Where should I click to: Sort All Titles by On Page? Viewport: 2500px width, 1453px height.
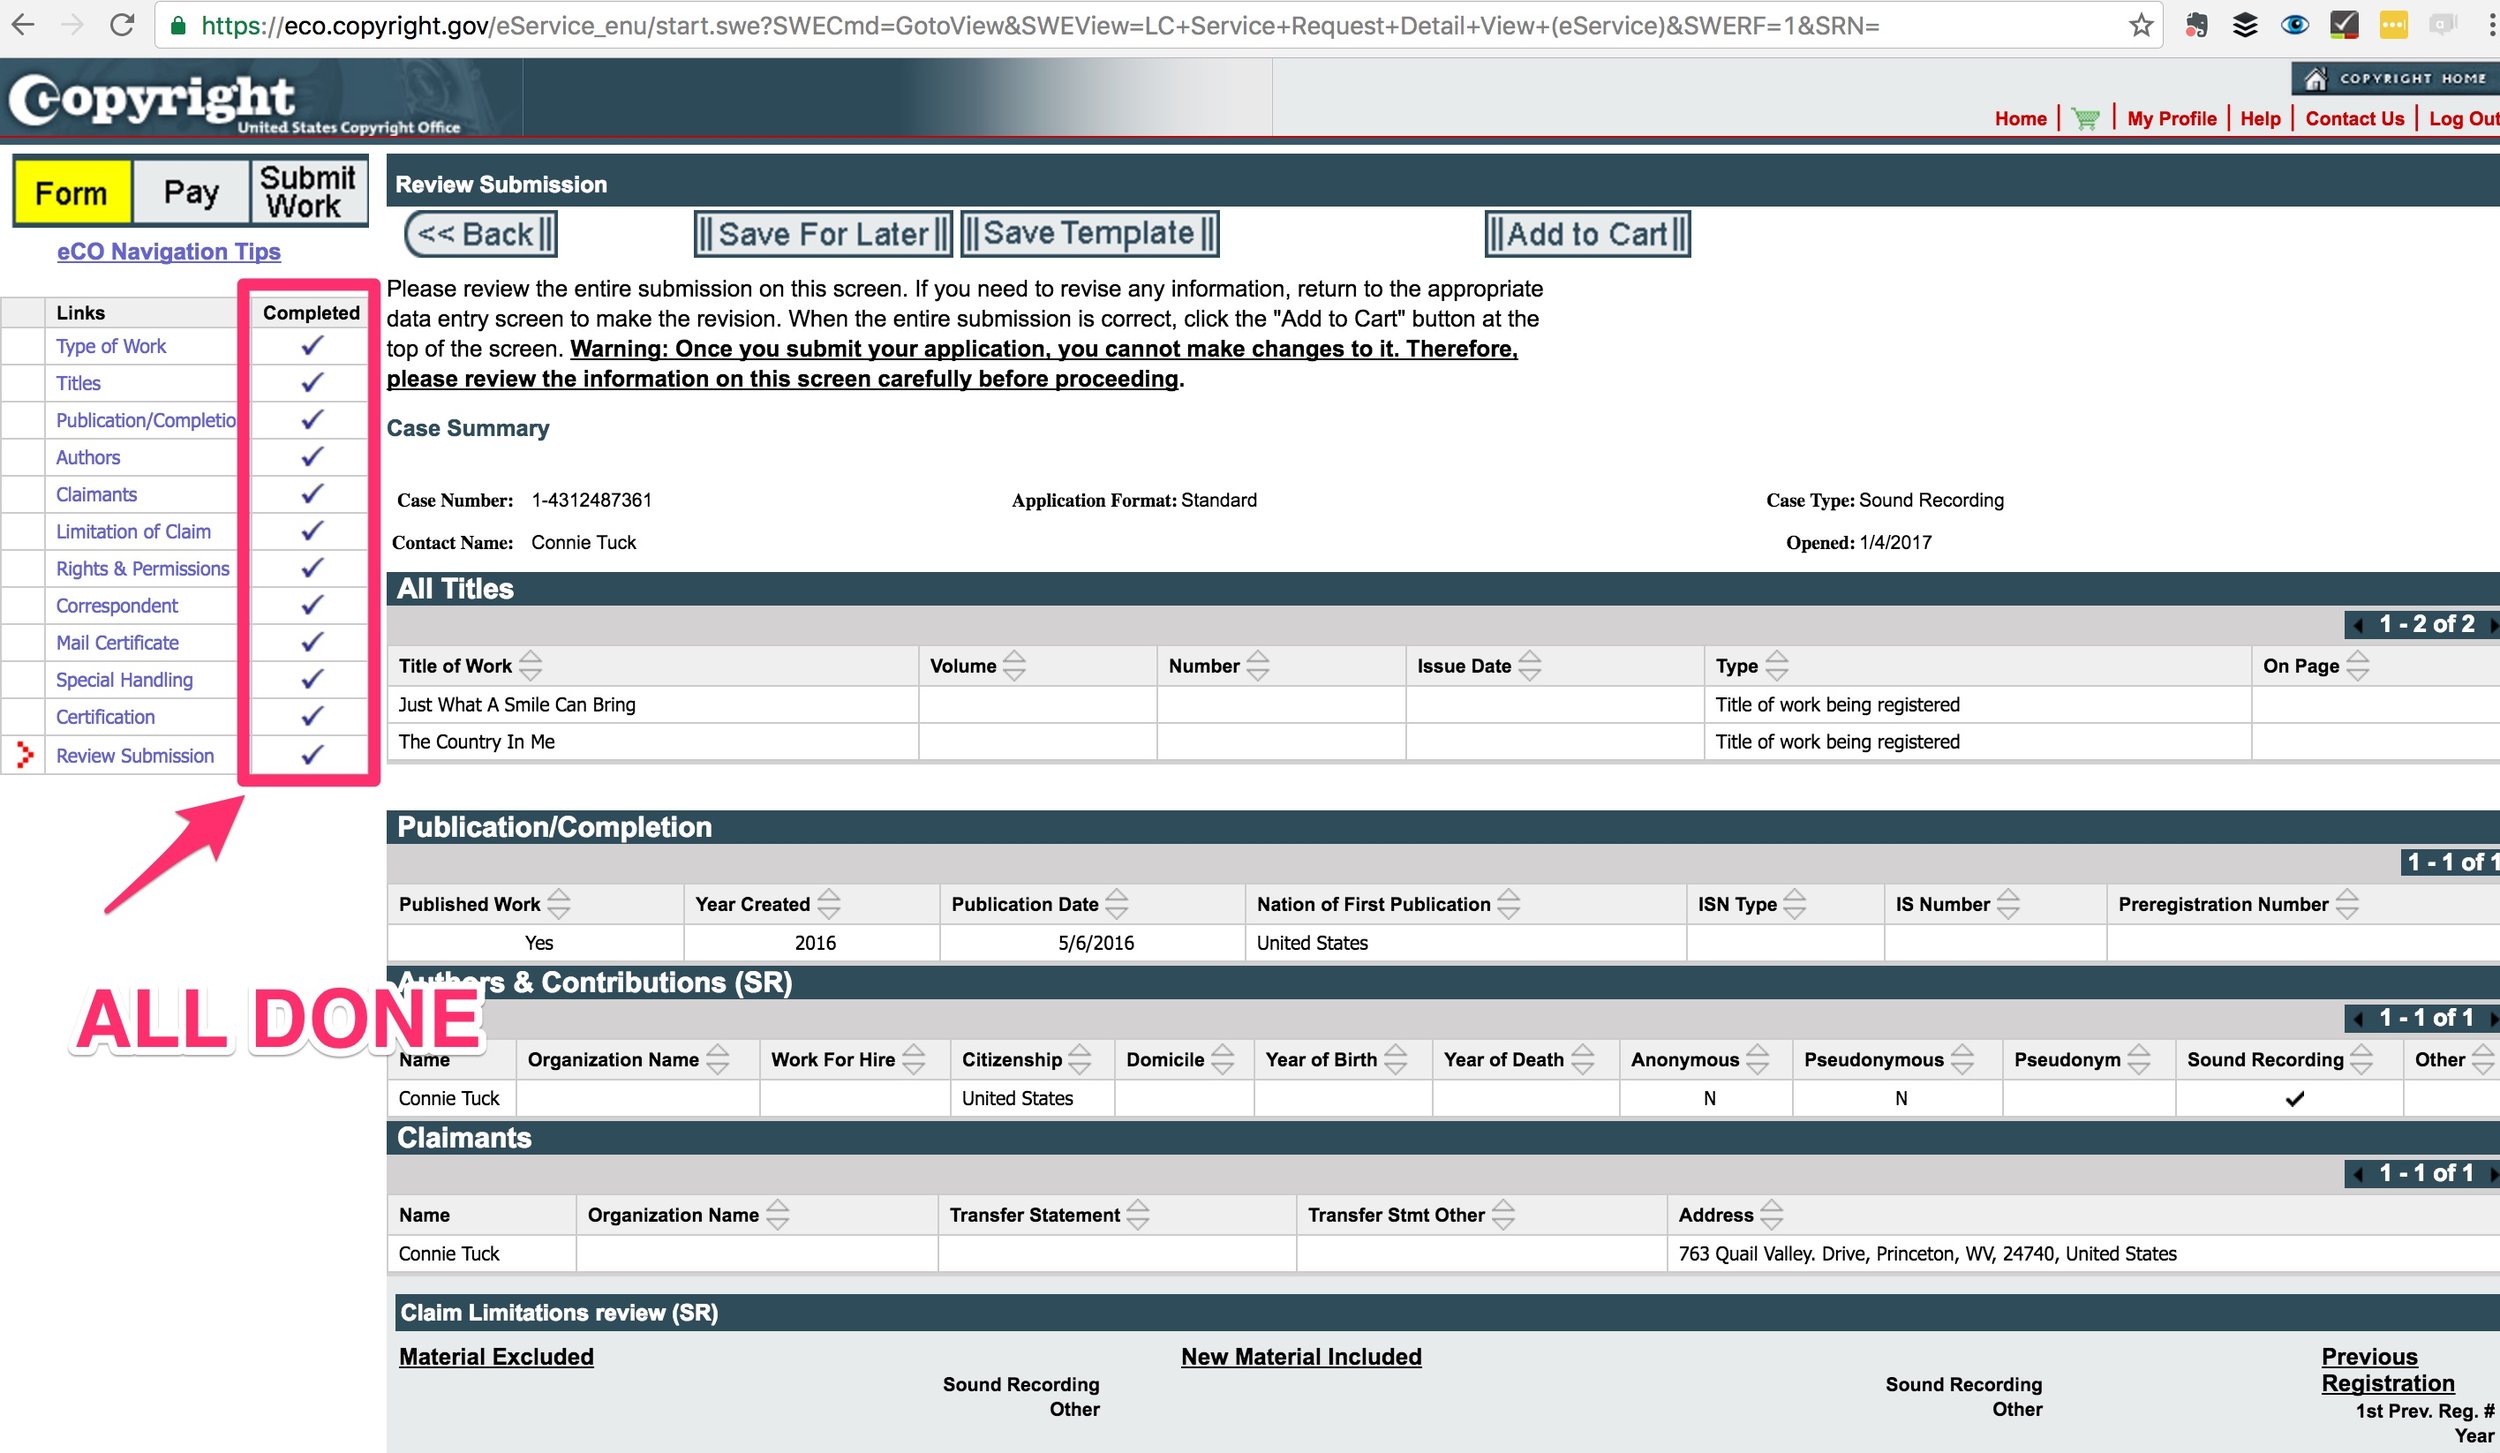pos(2358,665)
